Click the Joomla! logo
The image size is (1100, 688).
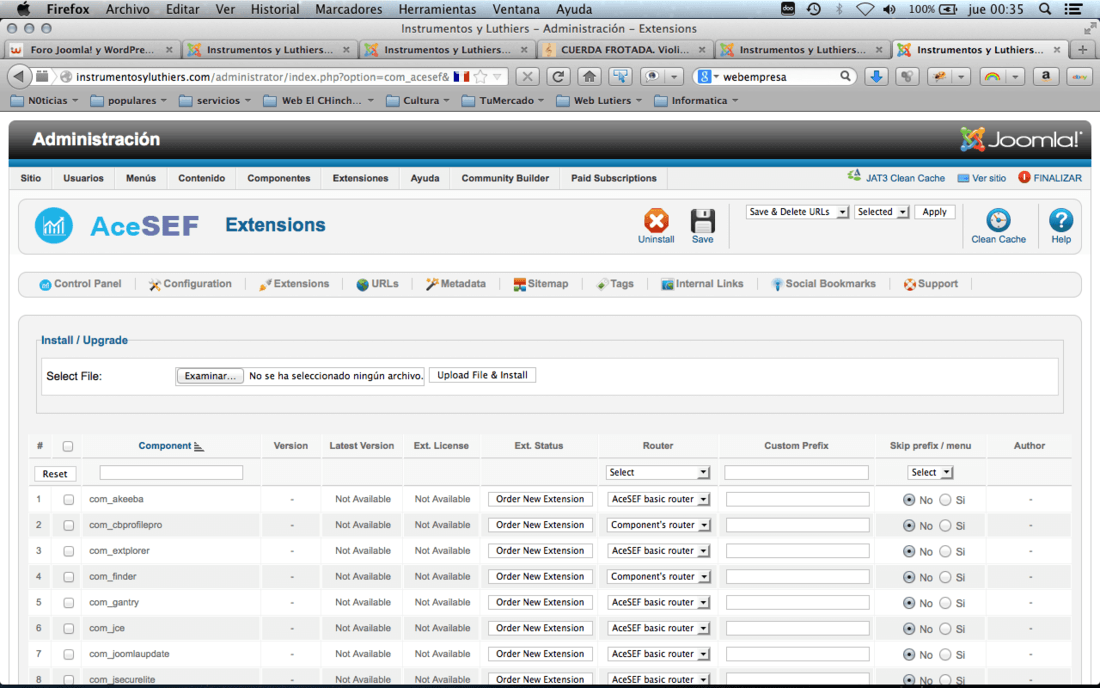[x=1021, y=140]
